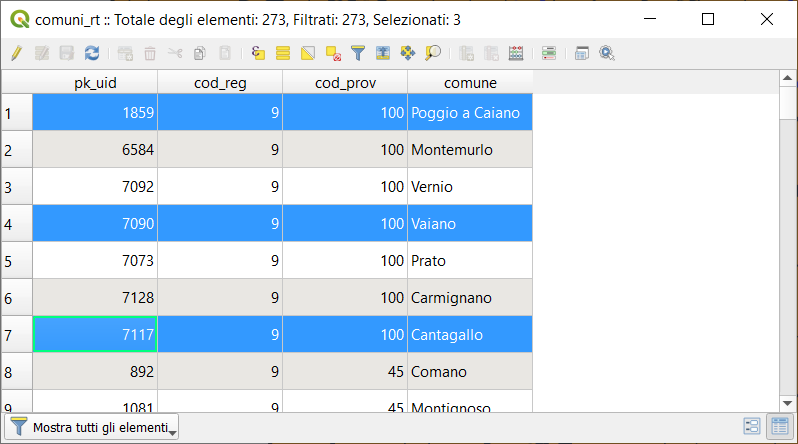The image size is (798, 444).
Task: Click the Montemurlo comune cell
Action: click(470, 150)
